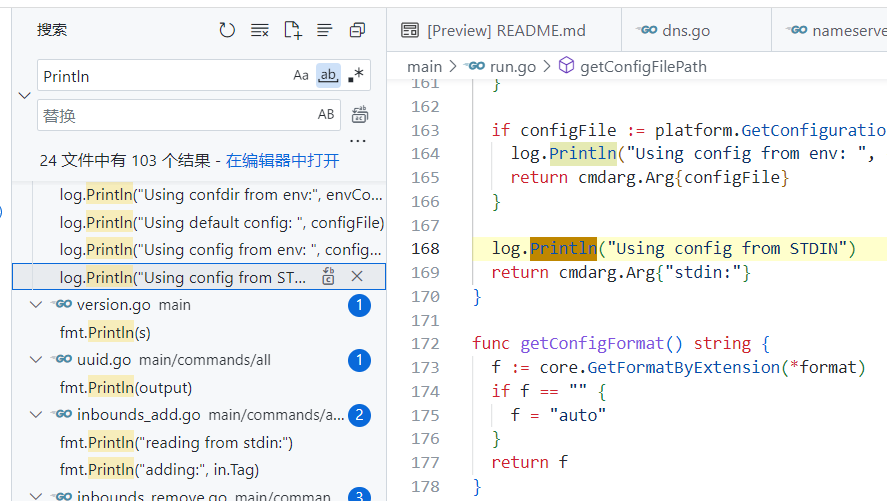
Task: Collapse the replace field with chevron
Action: coord(24,95)
